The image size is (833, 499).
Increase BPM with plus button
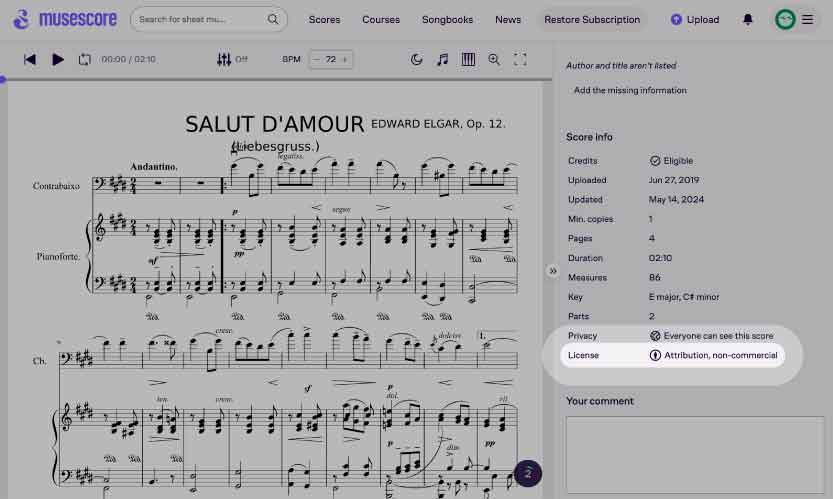click(345, 60)
